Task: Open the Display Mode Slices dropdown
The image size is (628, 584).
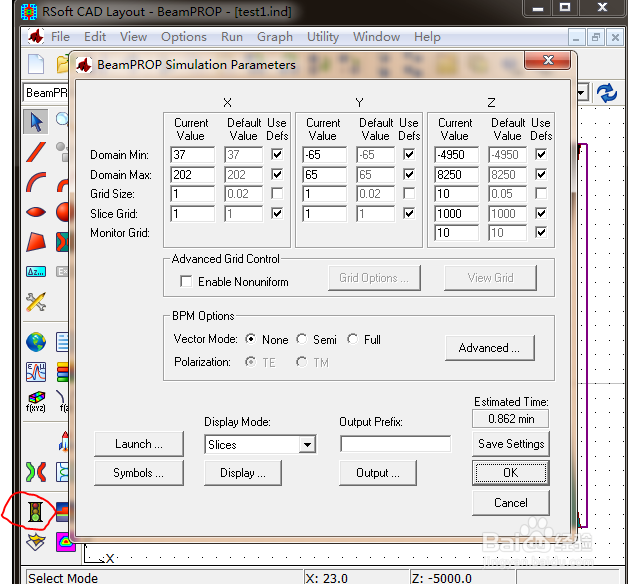Action: 307,445
